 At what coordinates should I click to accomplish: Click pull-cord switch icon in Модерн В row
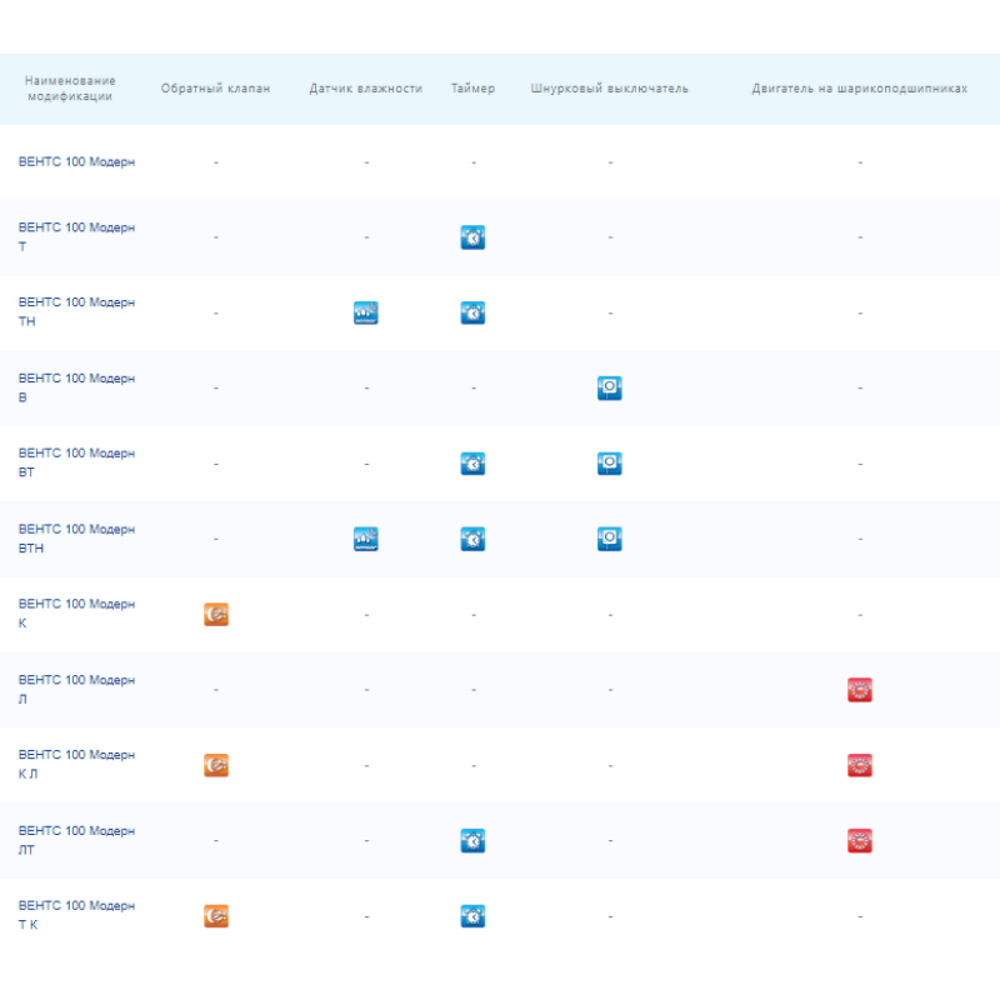click(610, 388)
